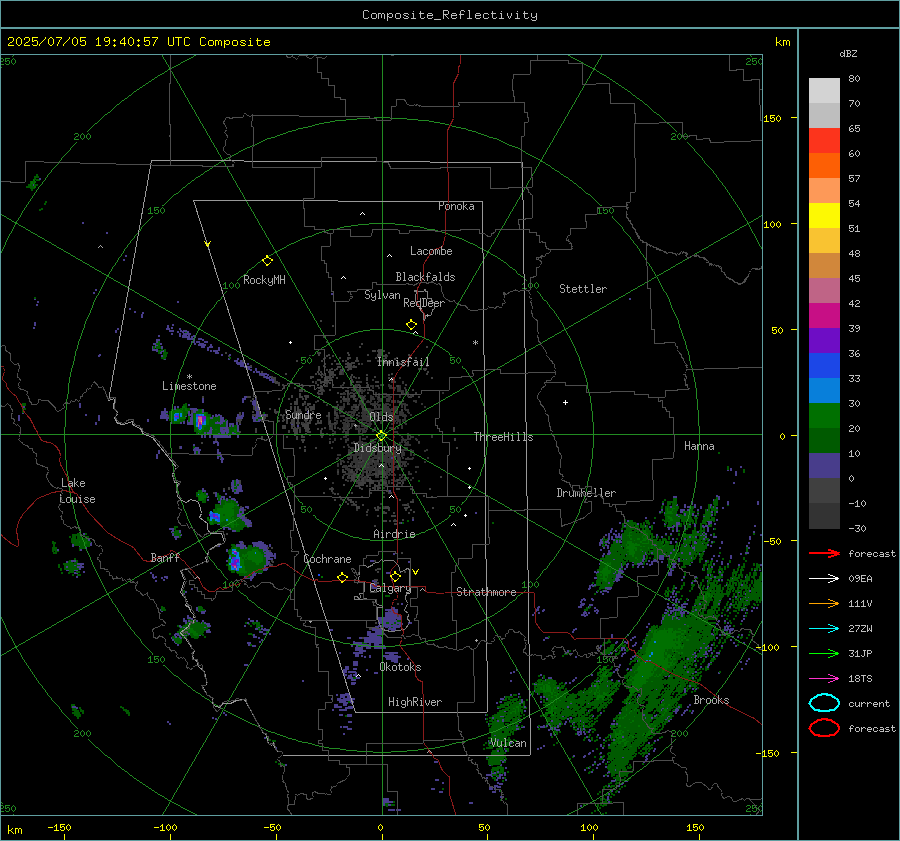Click the storm cell south of Limestone
This screenshot has width=900, height=841.
point(199,421)
